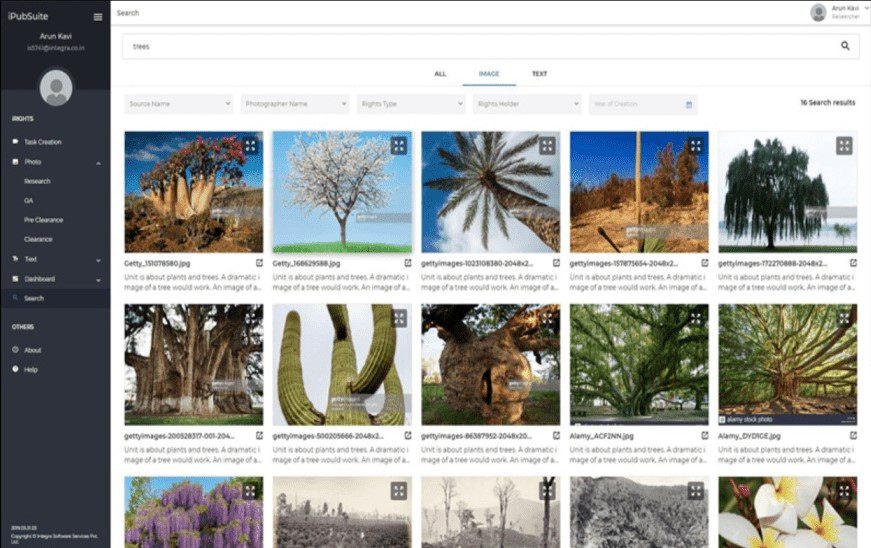Open the Getty_151078580.jpg bottle tree thumbnail
This screenshot has height=548, width=871.
tap(194, 192)
